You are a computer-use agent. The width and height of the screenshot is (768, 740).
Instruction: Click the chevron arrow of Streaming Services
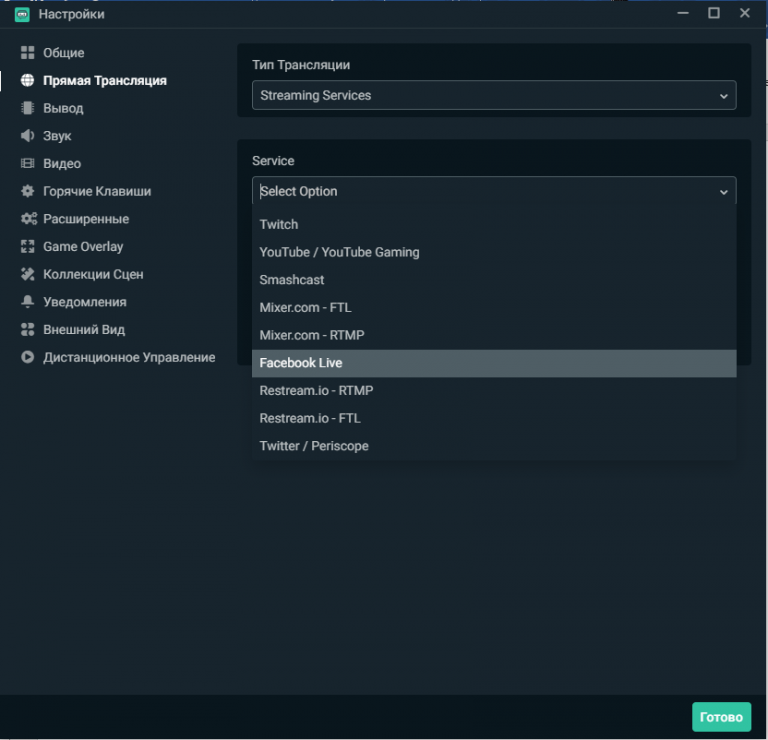click(x=723, y=96)
